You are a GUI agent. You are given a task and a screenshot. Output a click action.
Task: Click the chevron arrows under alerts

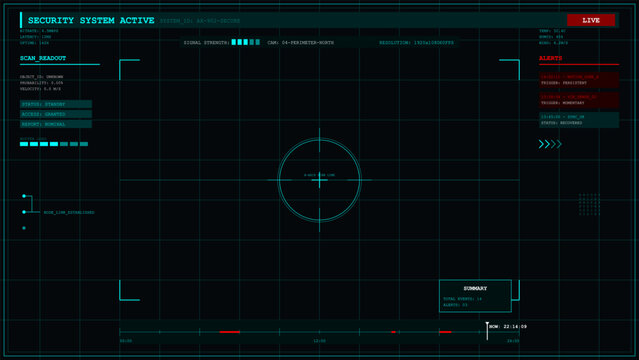click(550, 144)
